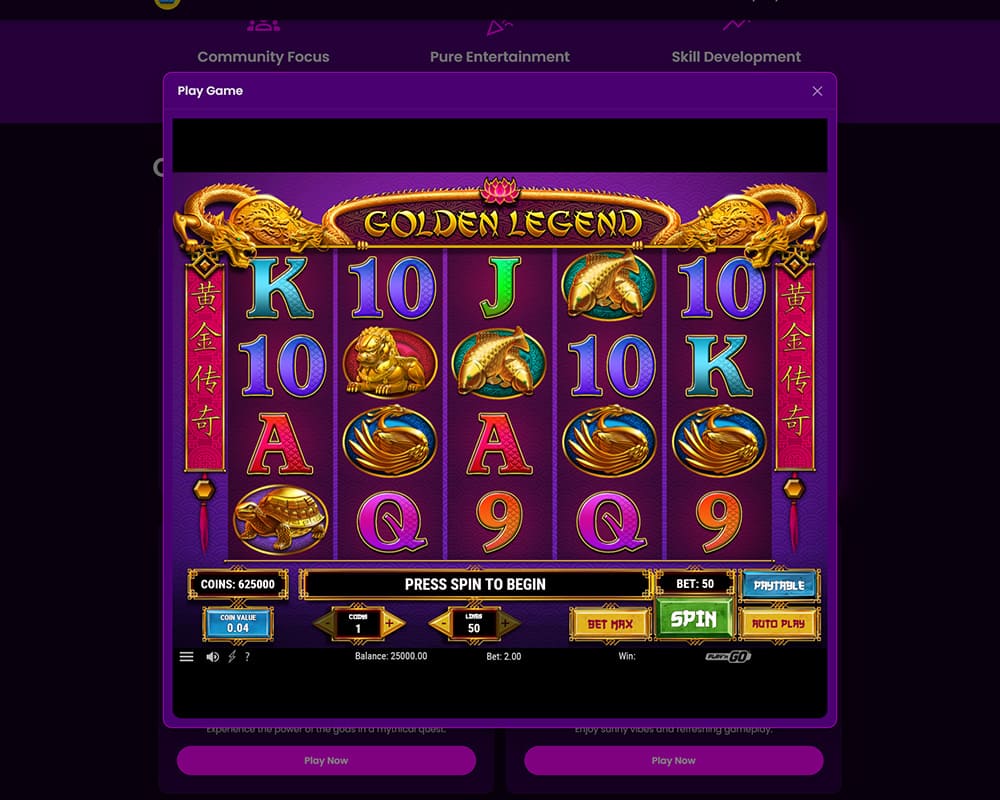Open the hamburger menu in game bar
The height and width of the screenshot is (800, 1000).
tap(186, 656)
